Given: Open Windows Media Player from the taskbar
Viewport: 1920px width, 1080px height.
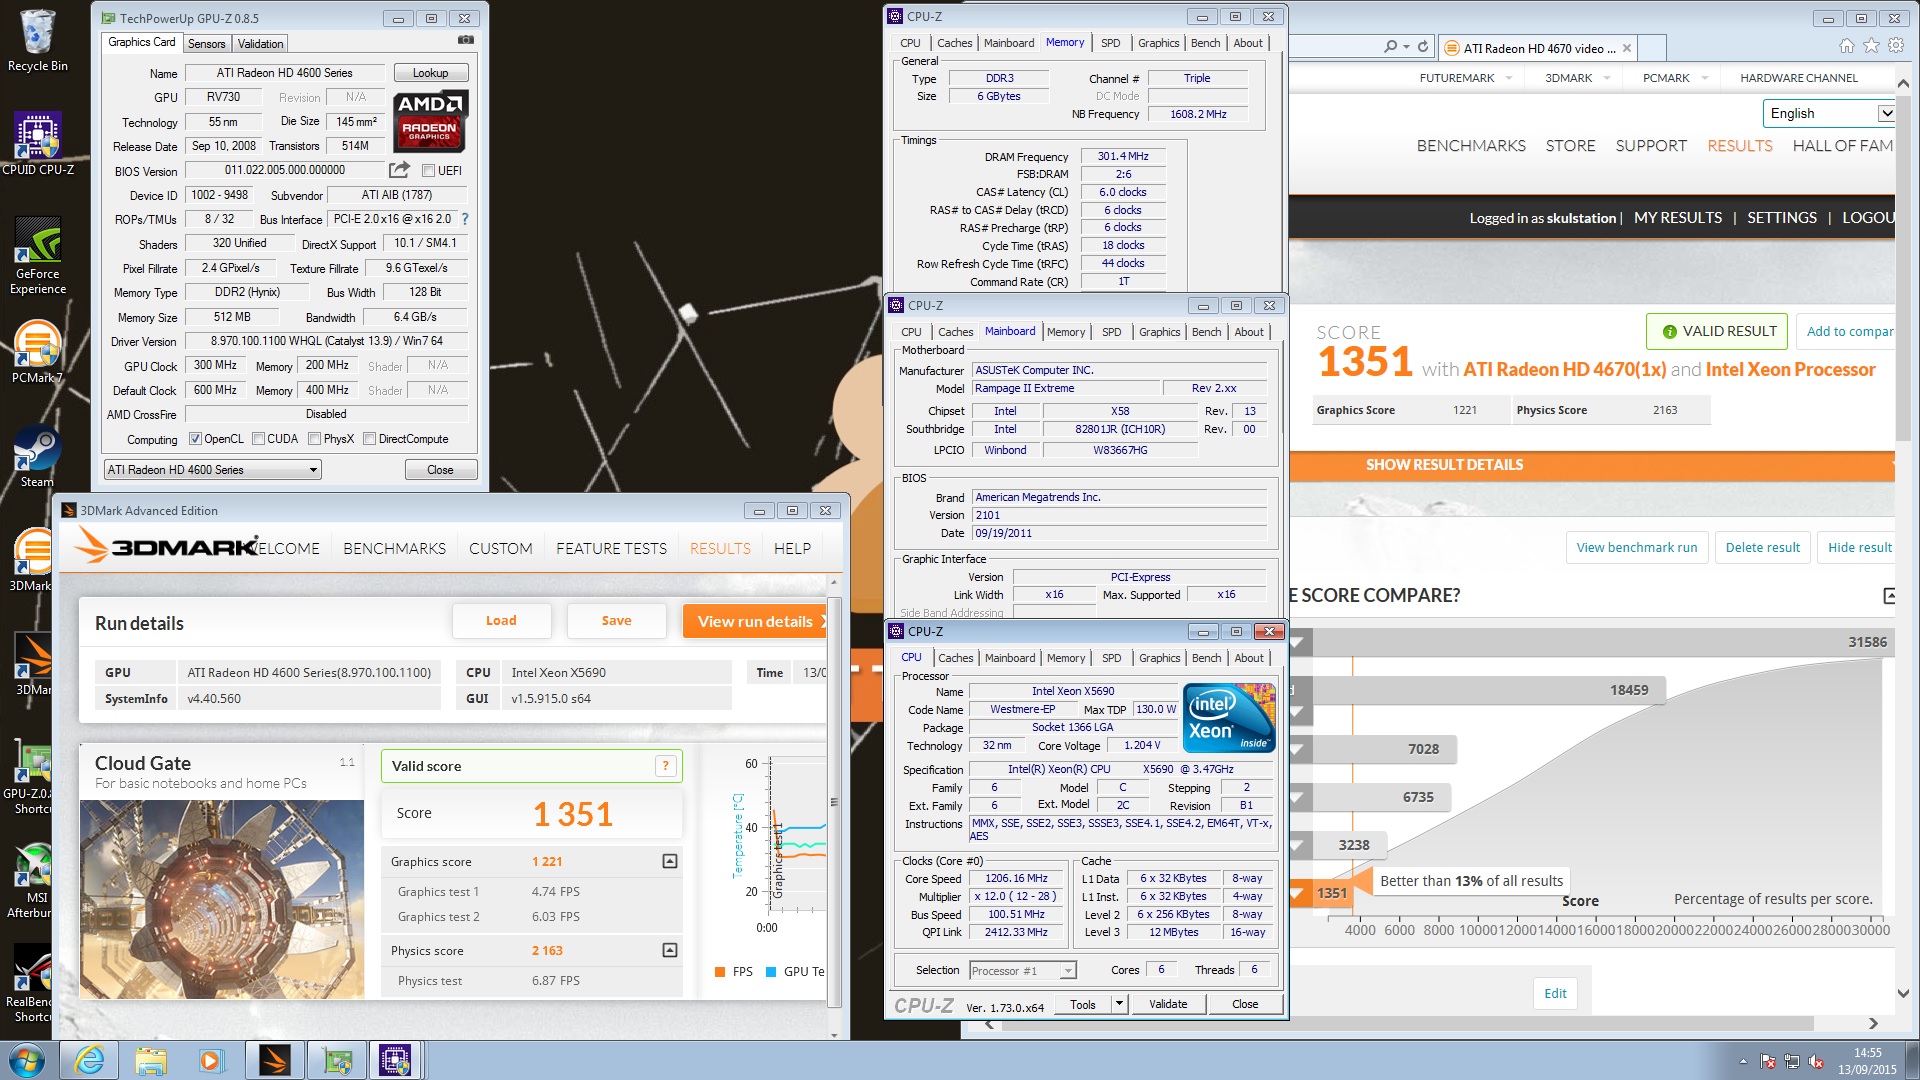Looking at the screenshot, I should click(211, 1060).
